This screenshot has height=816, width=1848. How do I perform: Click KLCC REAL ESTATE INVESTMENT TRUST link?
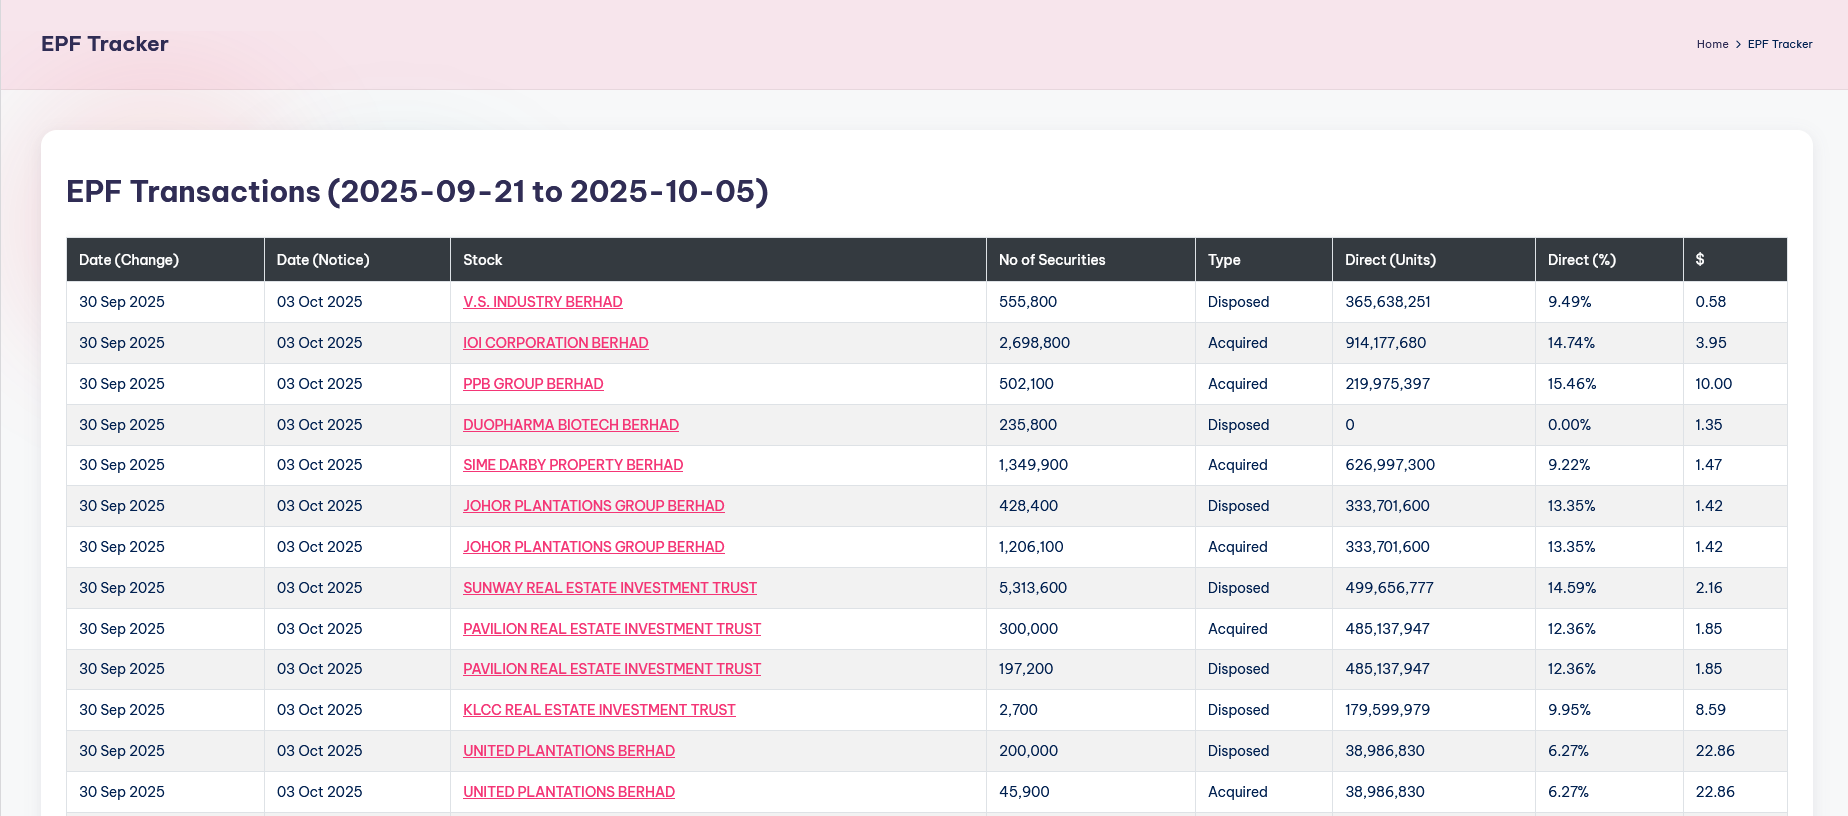coord(599,710)
